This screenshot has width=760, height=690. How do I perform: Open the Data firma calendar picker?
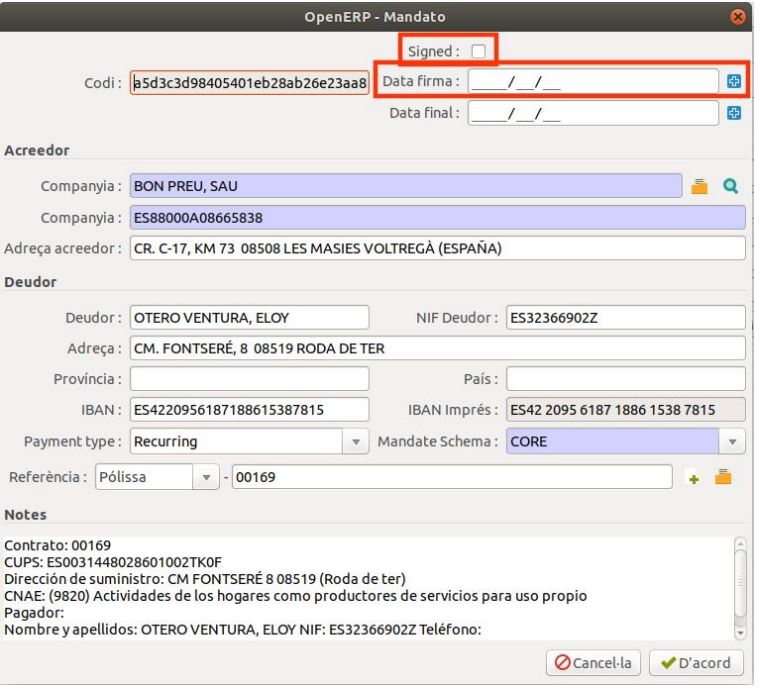pyautogui.click(x=733, y=81)
